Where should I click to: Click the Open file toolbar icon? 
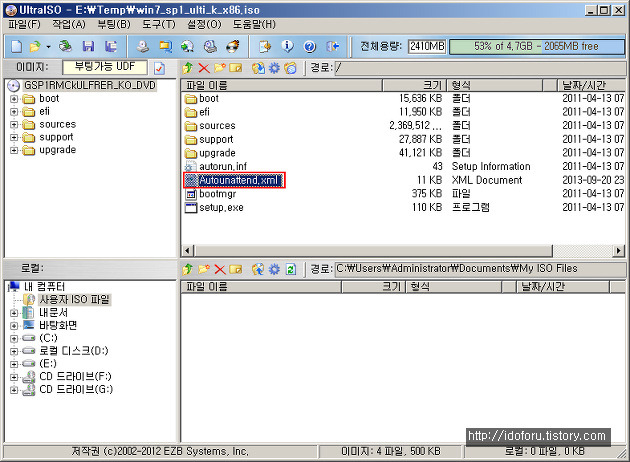click(x=35, y=47)
